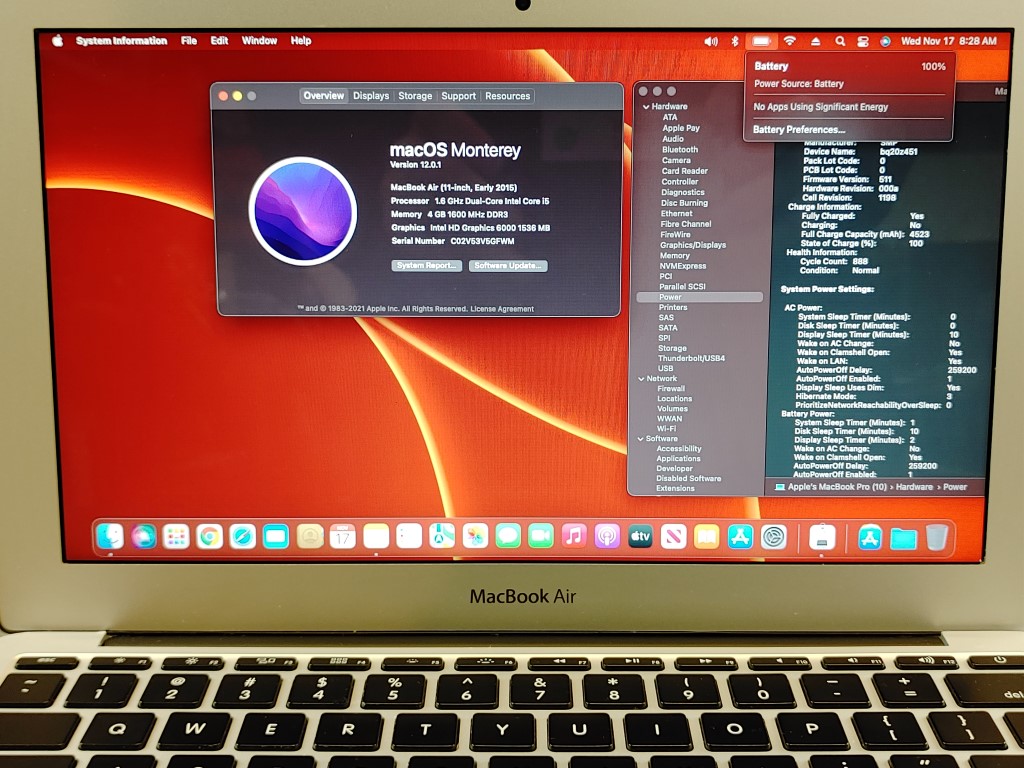Open Photos from the Dock
Image resolution: width=1024 pixels, height=768 pixels.
click(x=475, y=537)
